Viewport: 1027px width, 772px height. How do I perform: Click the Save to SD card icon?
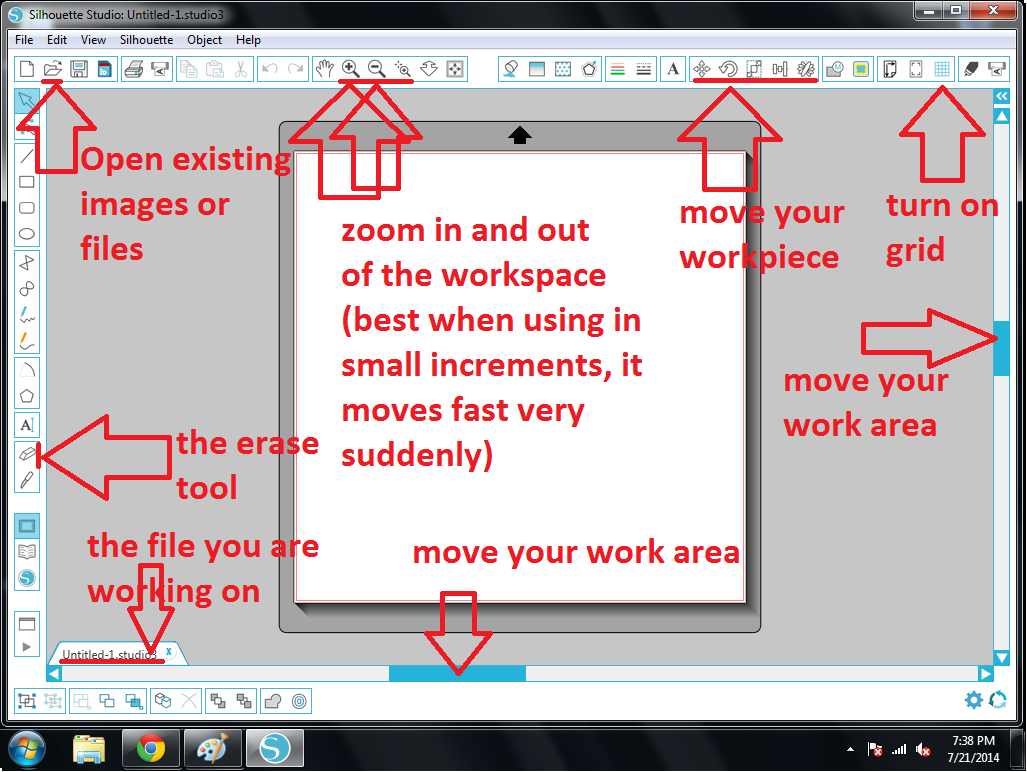[x=105, y=69]
